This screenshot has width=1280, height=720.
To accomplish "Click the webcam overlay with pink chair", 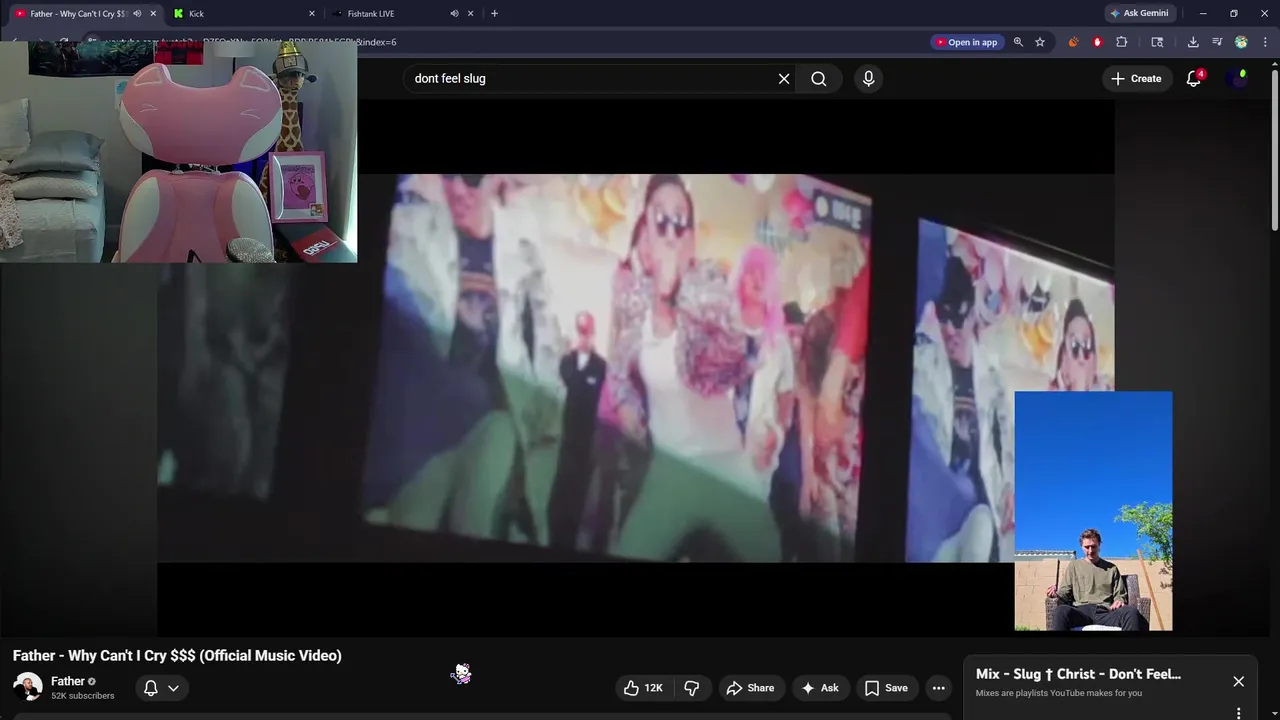I will (178, 151).
